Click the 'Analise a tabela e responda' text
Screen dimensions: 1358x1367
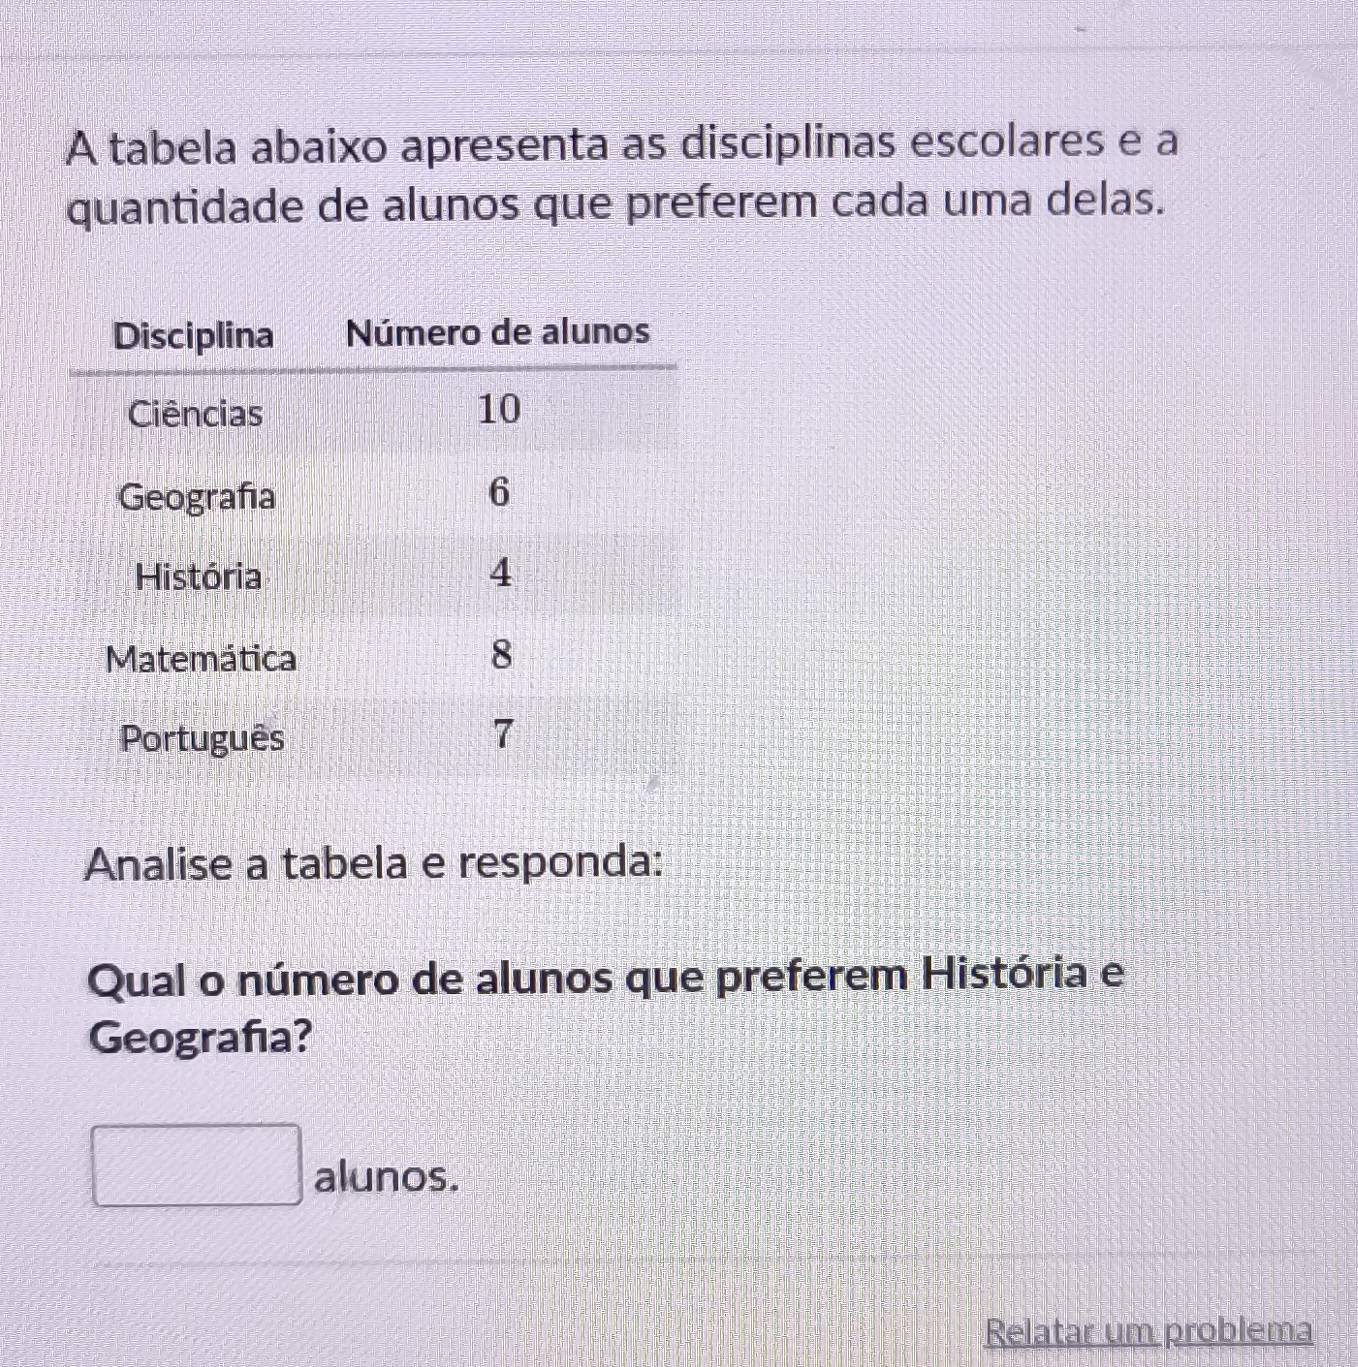tap(374, 863)
